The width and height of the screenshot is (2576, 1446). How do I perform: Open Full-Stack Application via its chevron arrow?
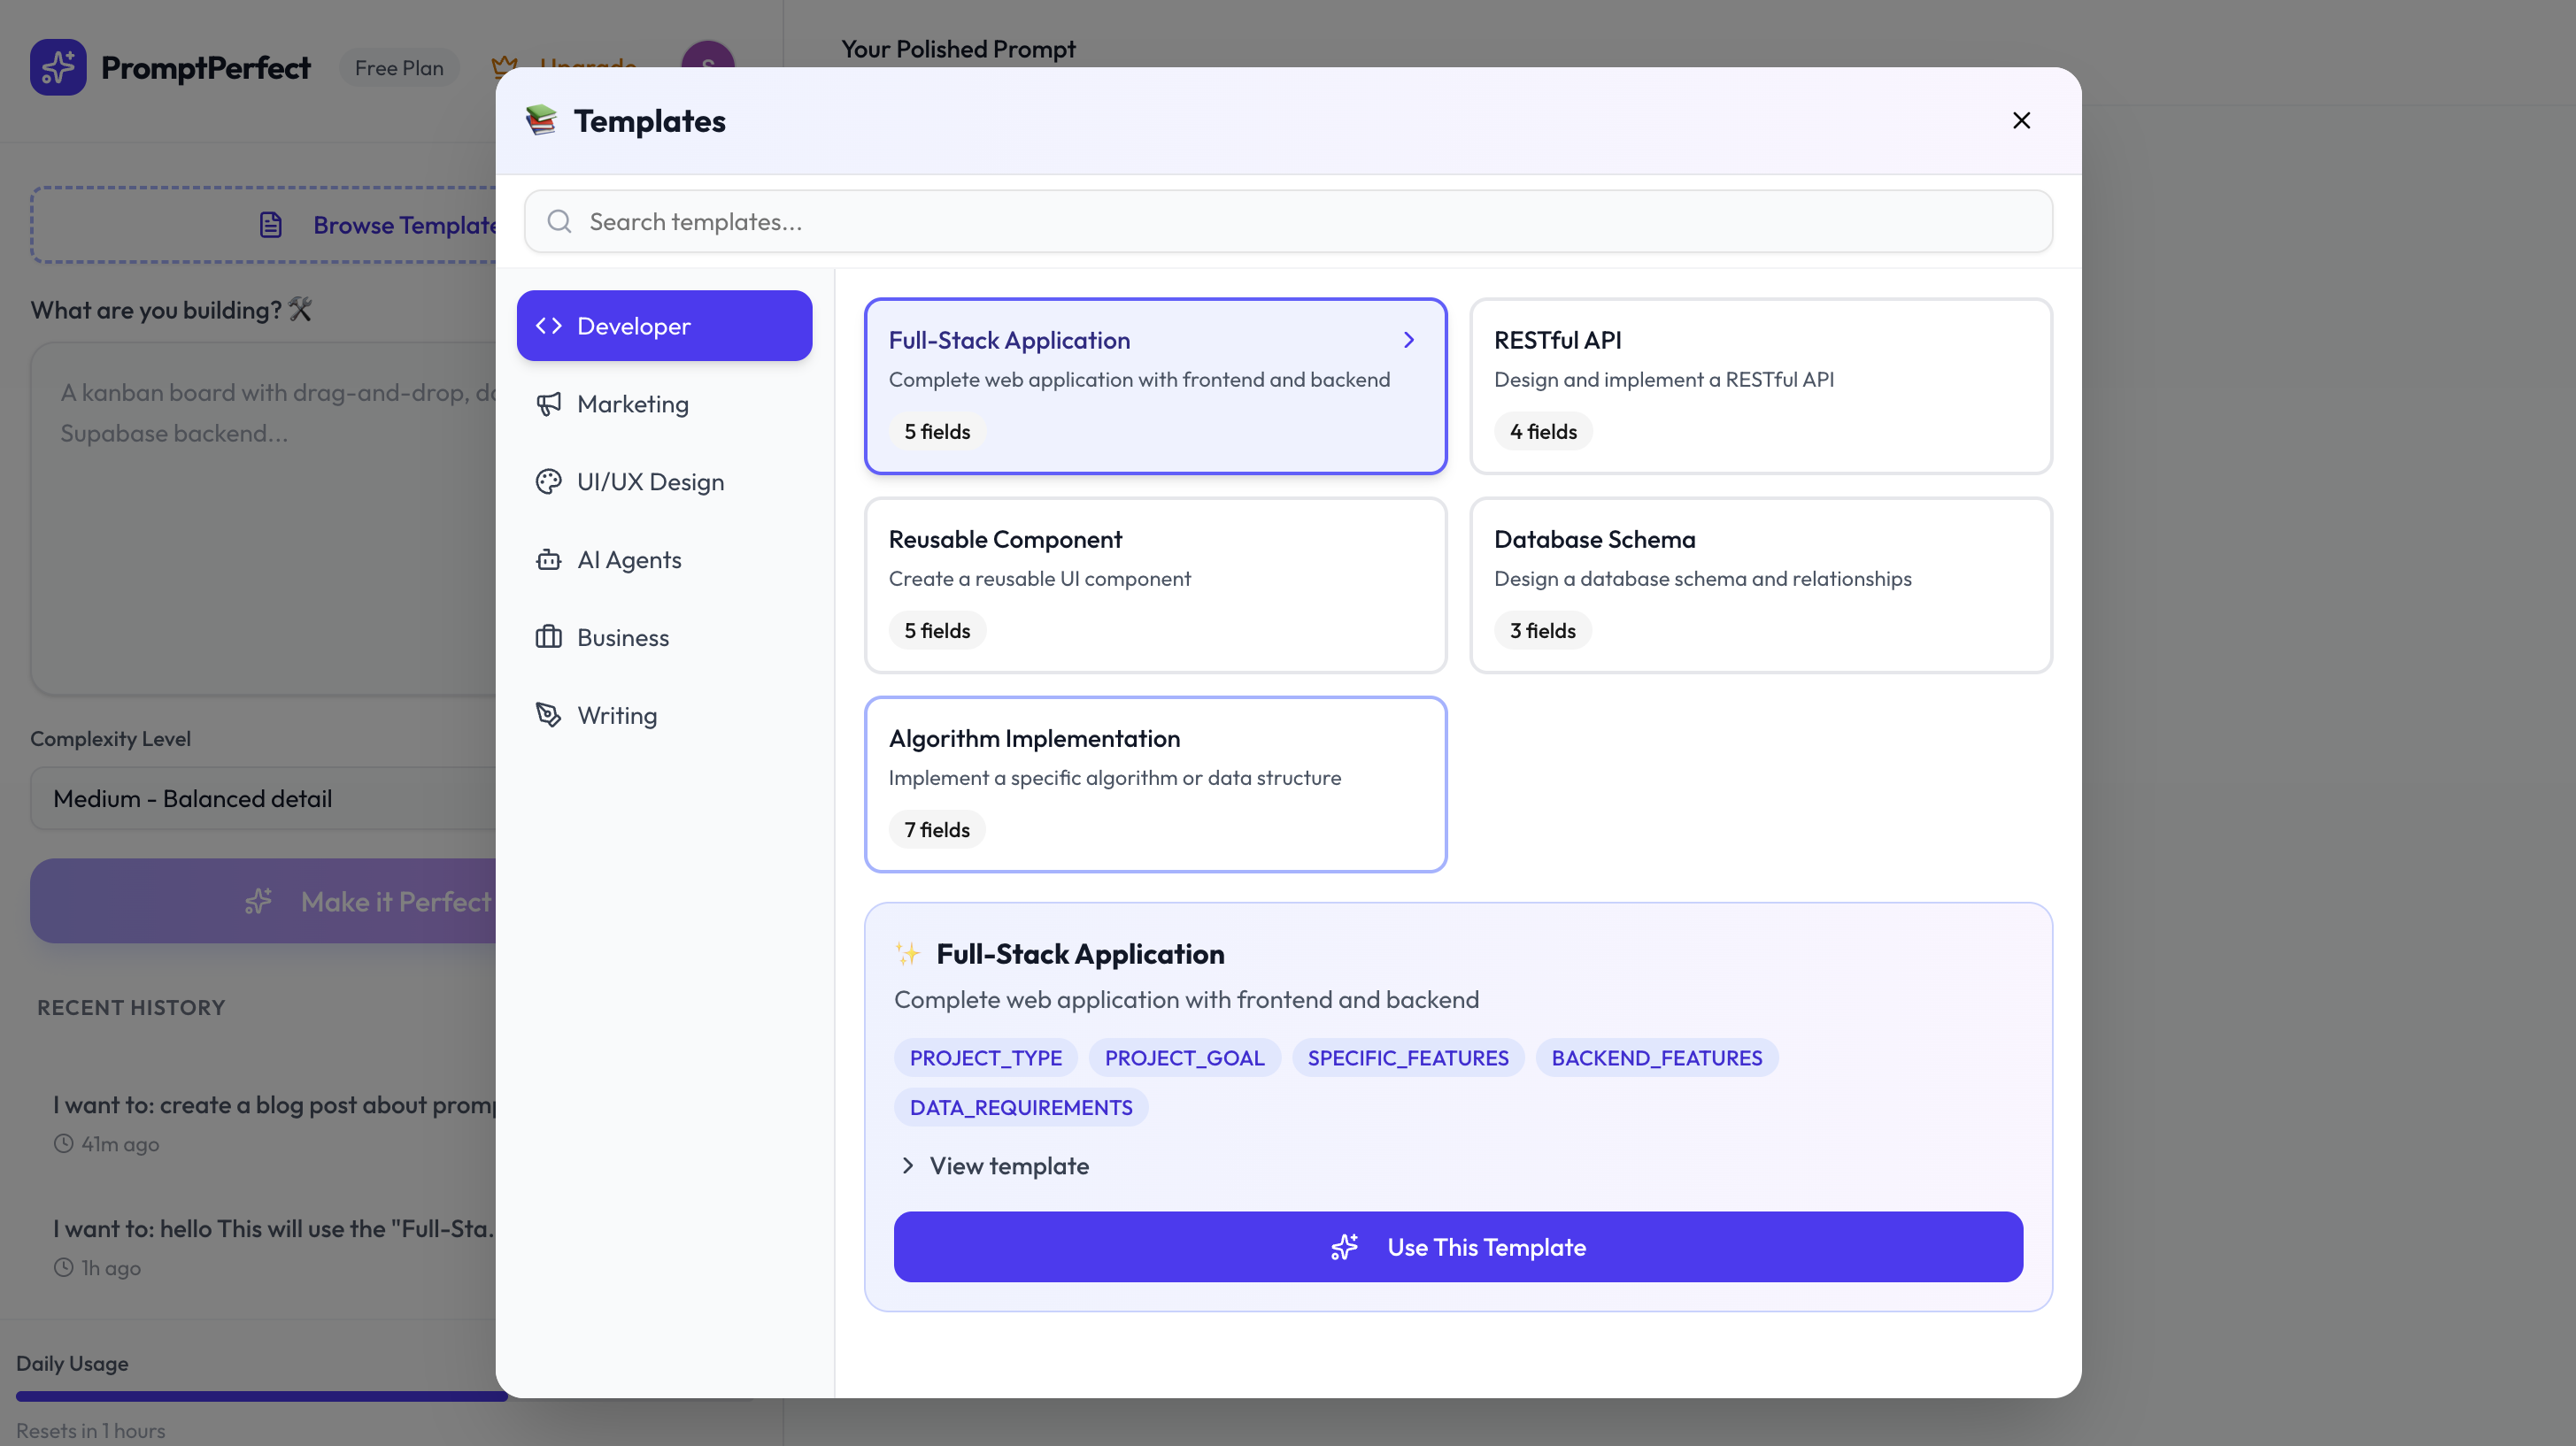point(1409,340)
